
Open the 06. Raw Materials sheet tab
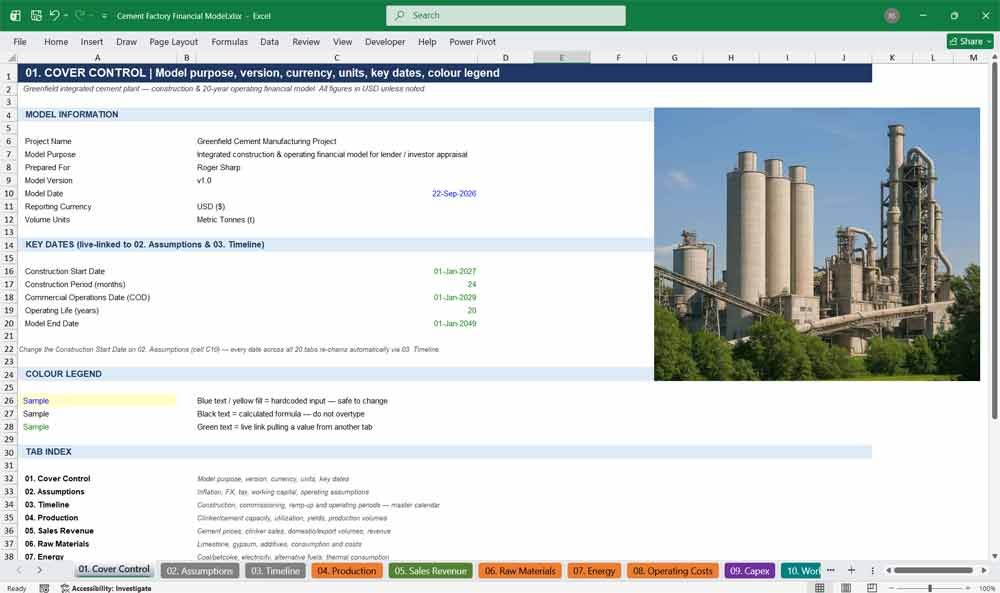tap(520, 571)
